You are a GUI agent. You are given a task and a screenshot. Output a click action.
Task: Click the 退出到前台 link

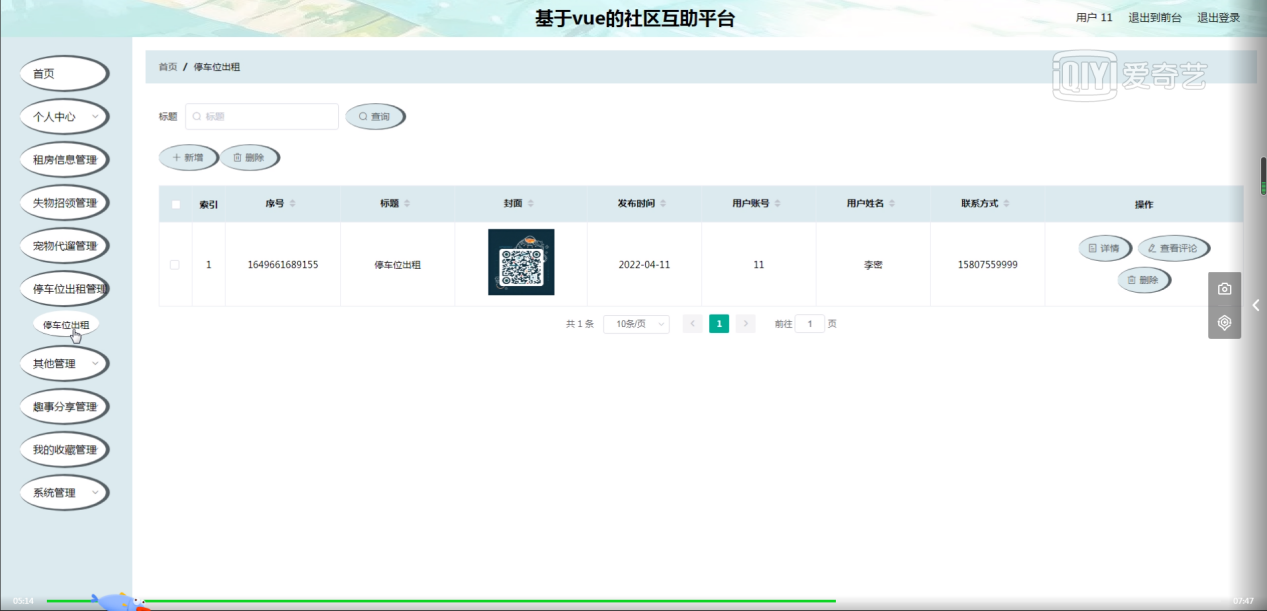pyautogui.click(x=1154, y=18)
